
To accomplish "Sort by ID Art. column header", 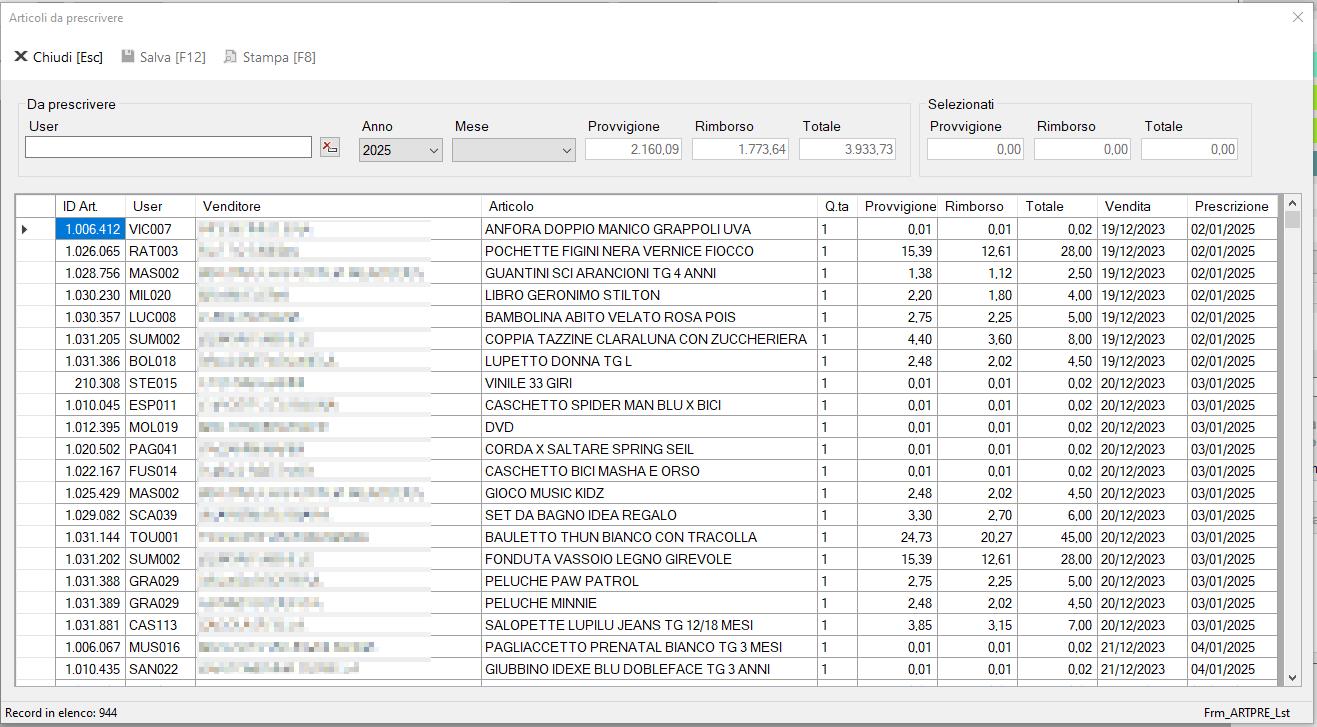I will click(x=90, y=206).
